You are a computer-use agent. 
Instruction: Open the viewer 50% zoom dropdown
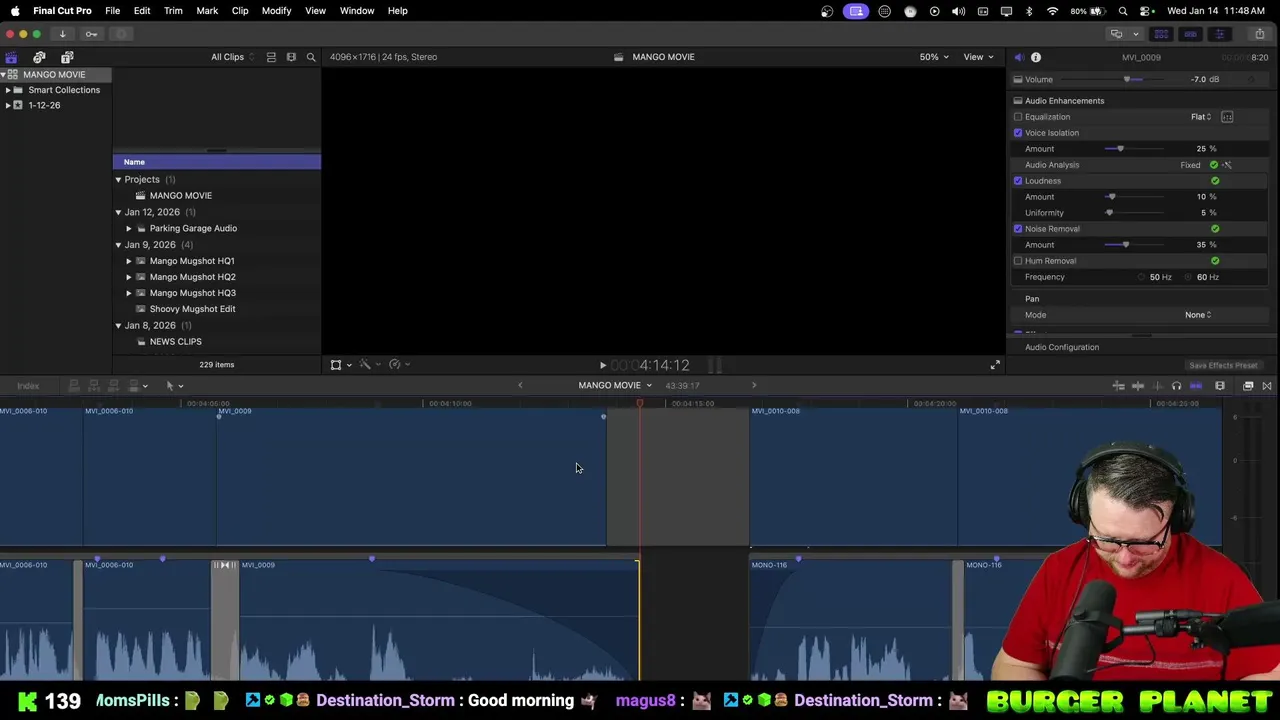(934, 57)
